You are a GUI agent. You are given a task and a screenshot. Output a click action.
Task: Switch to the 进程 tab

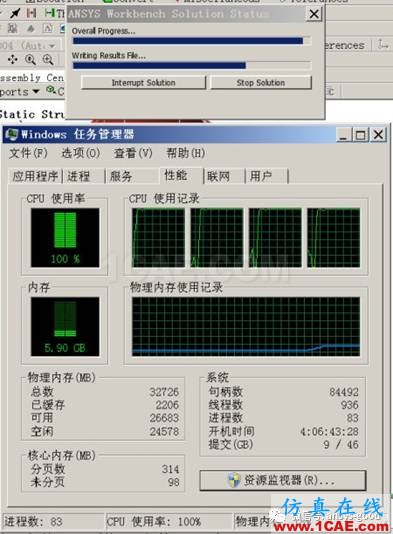(x=79, y=176)
